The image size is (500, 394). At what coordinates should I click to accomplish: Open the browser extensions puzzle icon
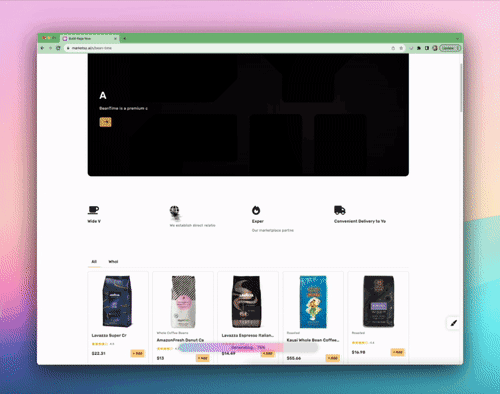click(419, 48)
